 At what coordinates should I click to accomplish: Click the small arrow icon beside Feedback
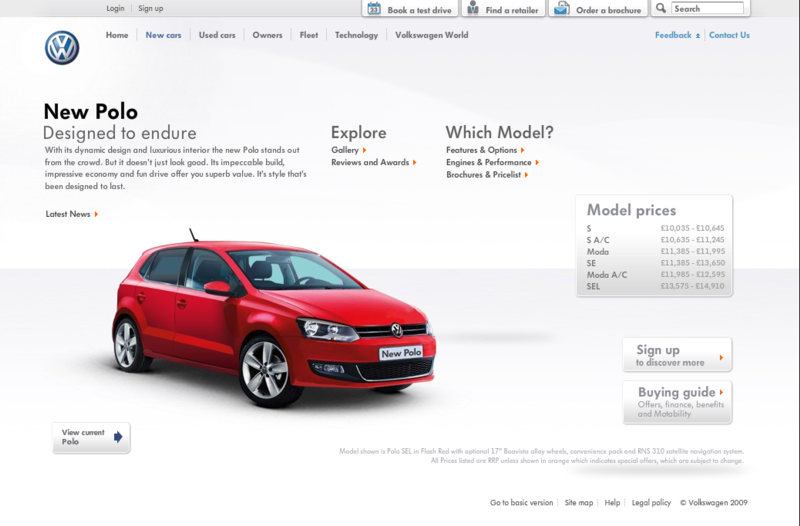pyautogui.click(x=698, y=36)
